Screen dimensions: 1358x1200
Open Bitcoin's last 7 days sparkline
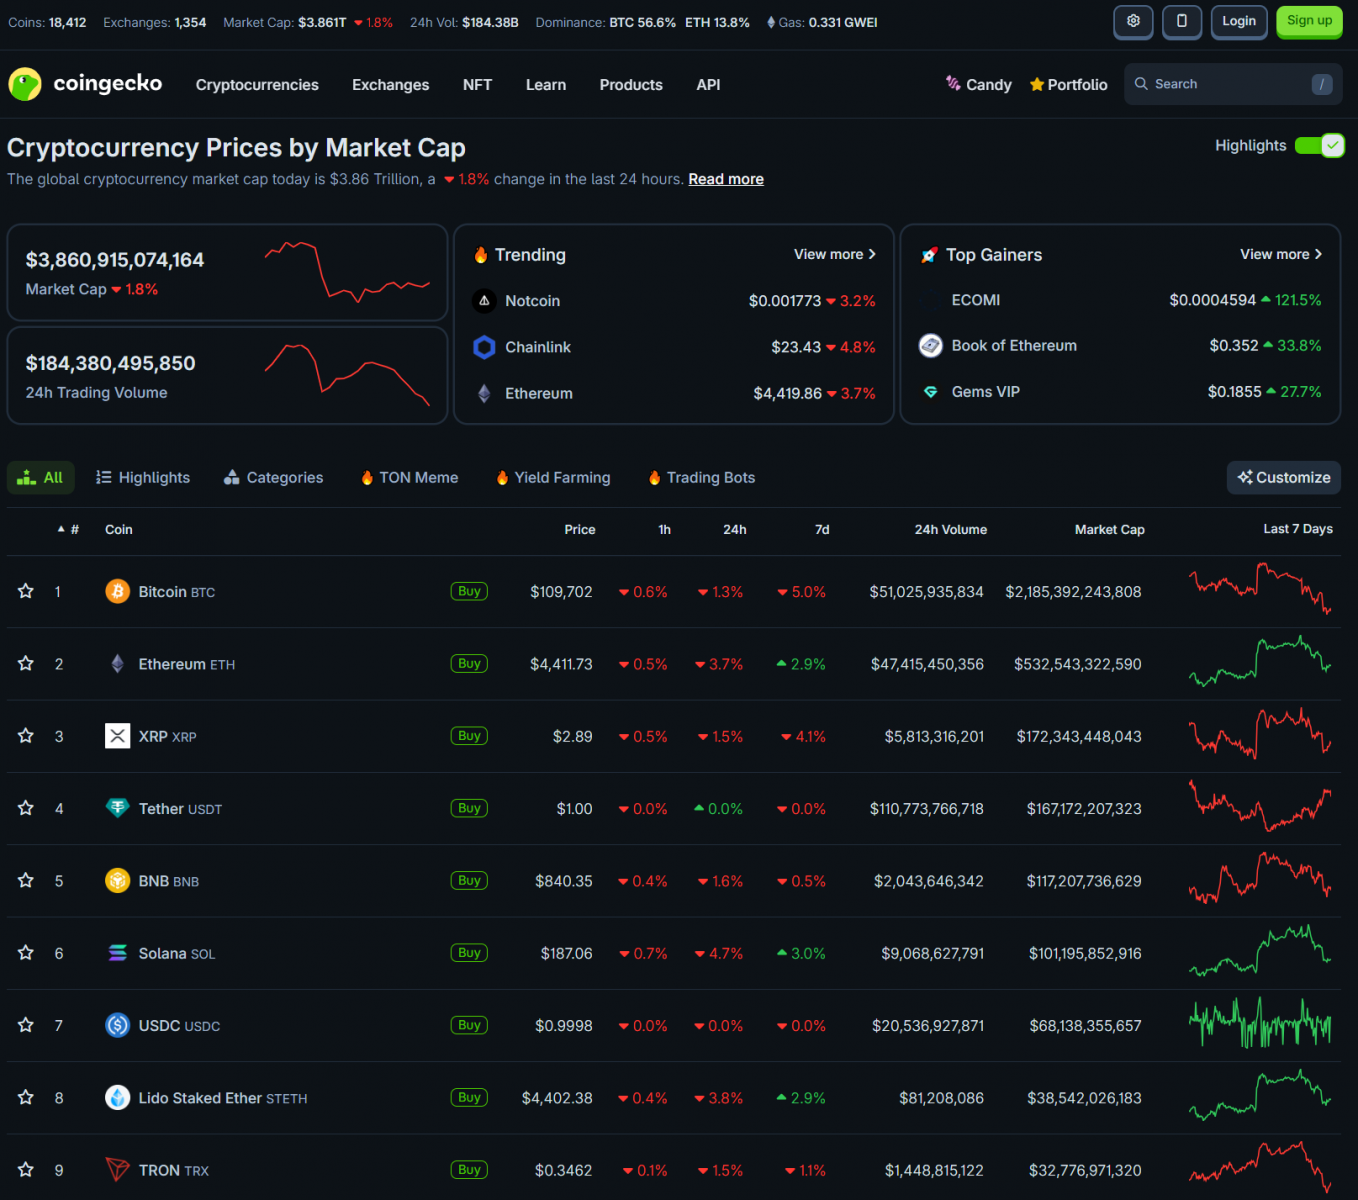1259,590
